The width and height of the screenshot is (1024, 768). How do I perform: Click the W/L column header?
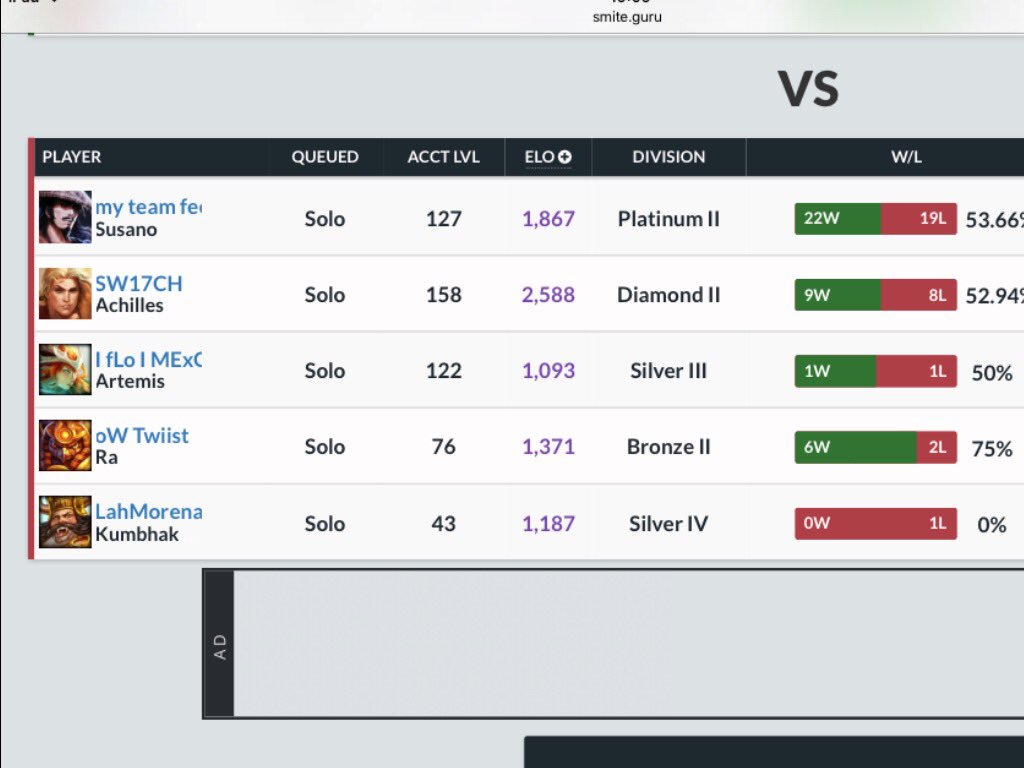(906, 157)
